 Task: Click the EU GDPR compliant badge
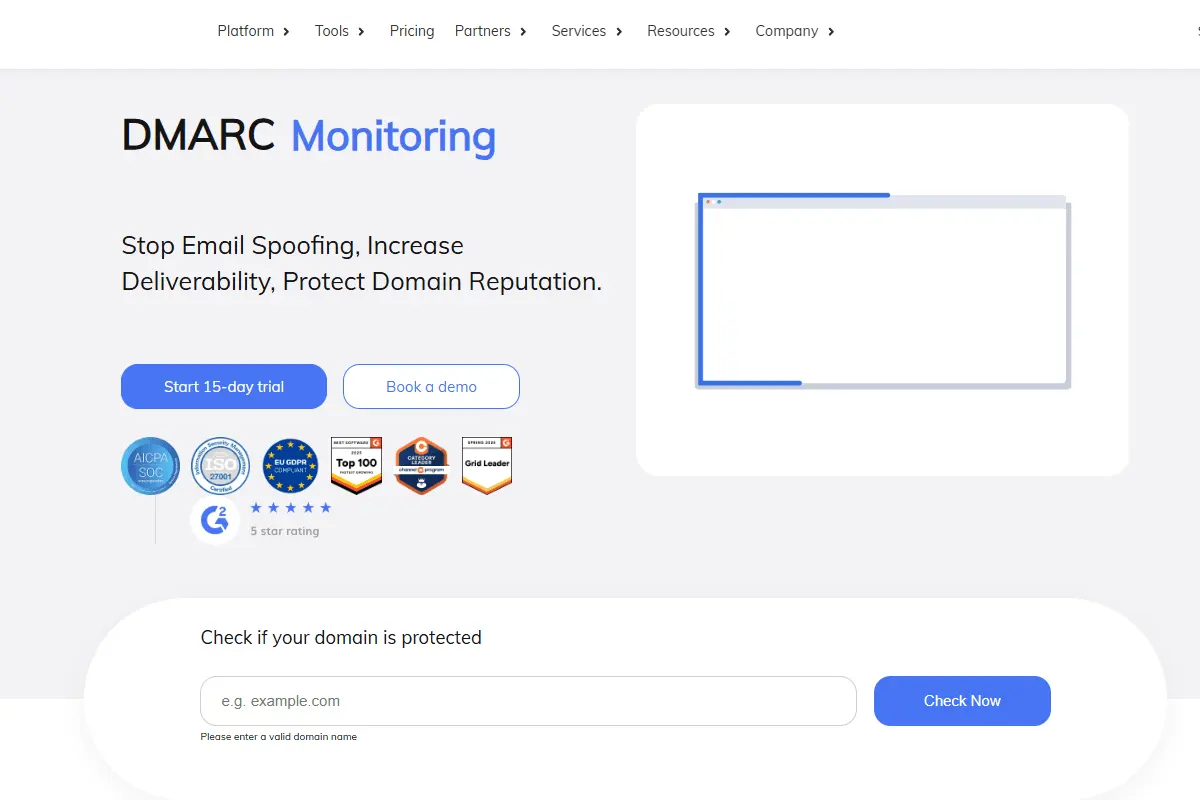[290, 466]
